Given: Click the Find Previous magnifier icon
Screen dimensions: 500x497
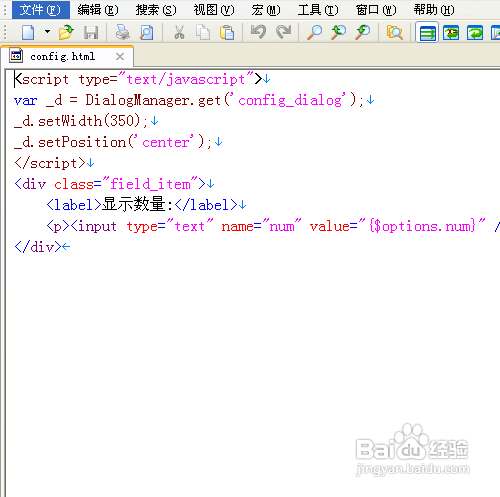Looking at the screenshot, I should point(338,33).
